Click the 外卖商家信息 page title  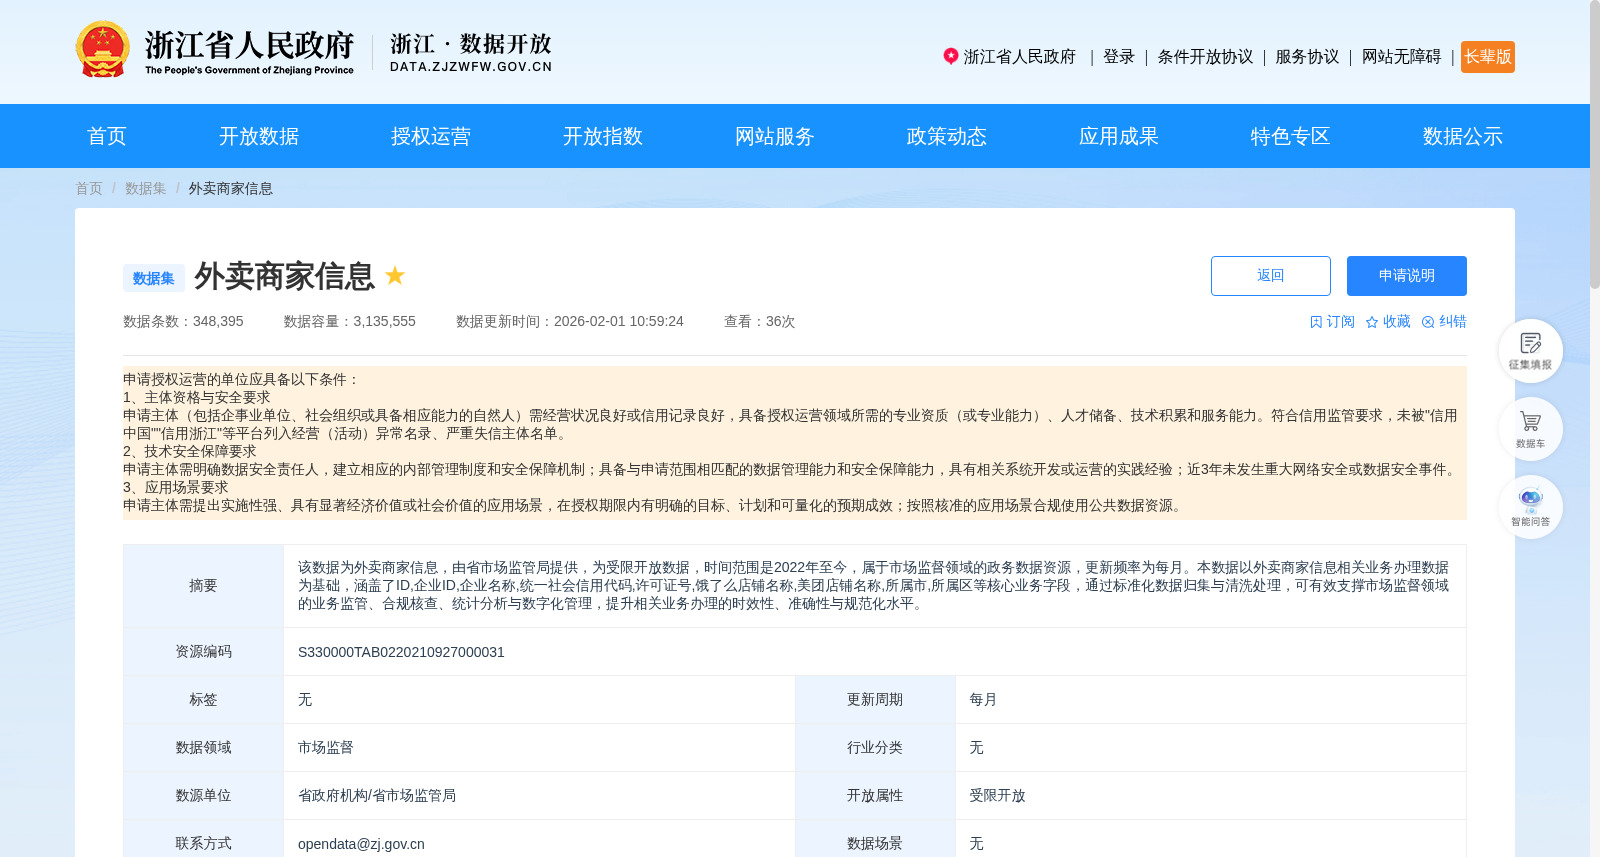[x=284, y=276]
